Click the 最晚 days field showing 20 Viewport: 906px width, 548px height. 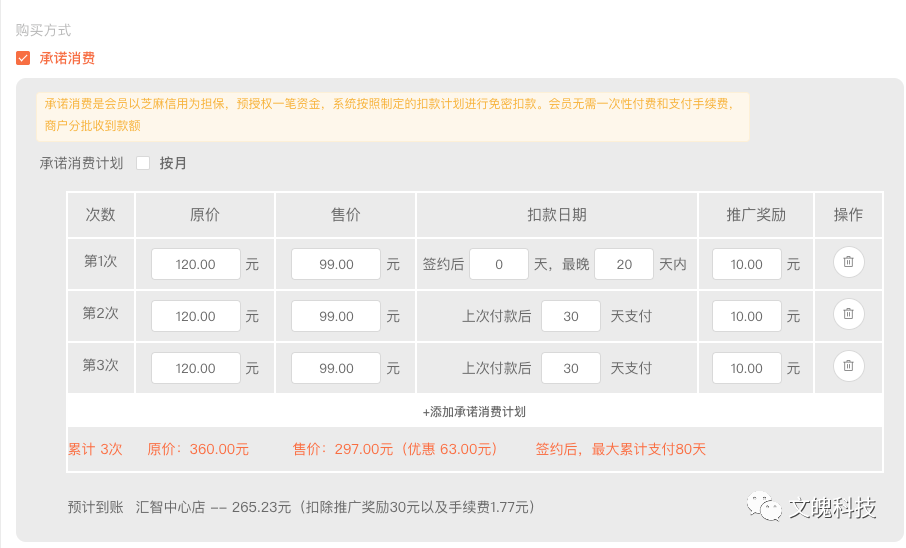pyautogui.click(x=624, y=264)
